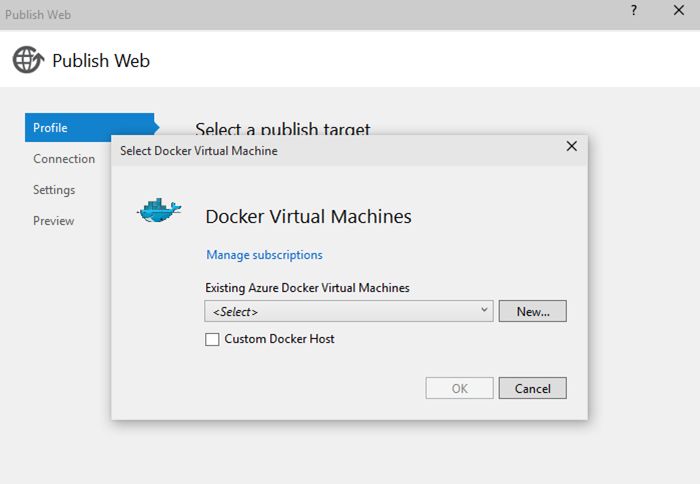Click the OK button
The height and width of the screenshot is (484, 700).
point(459,388)
